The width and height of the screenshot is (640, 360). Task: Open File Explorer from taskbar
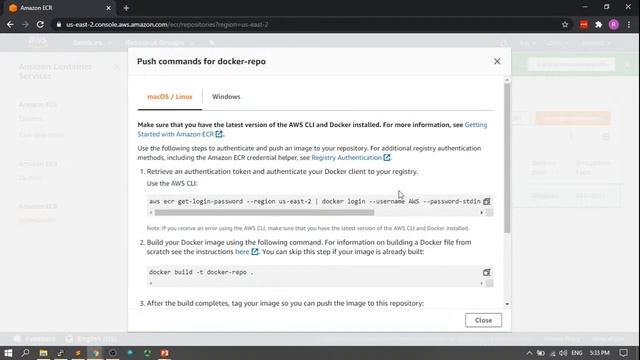[x=43, y=353]
